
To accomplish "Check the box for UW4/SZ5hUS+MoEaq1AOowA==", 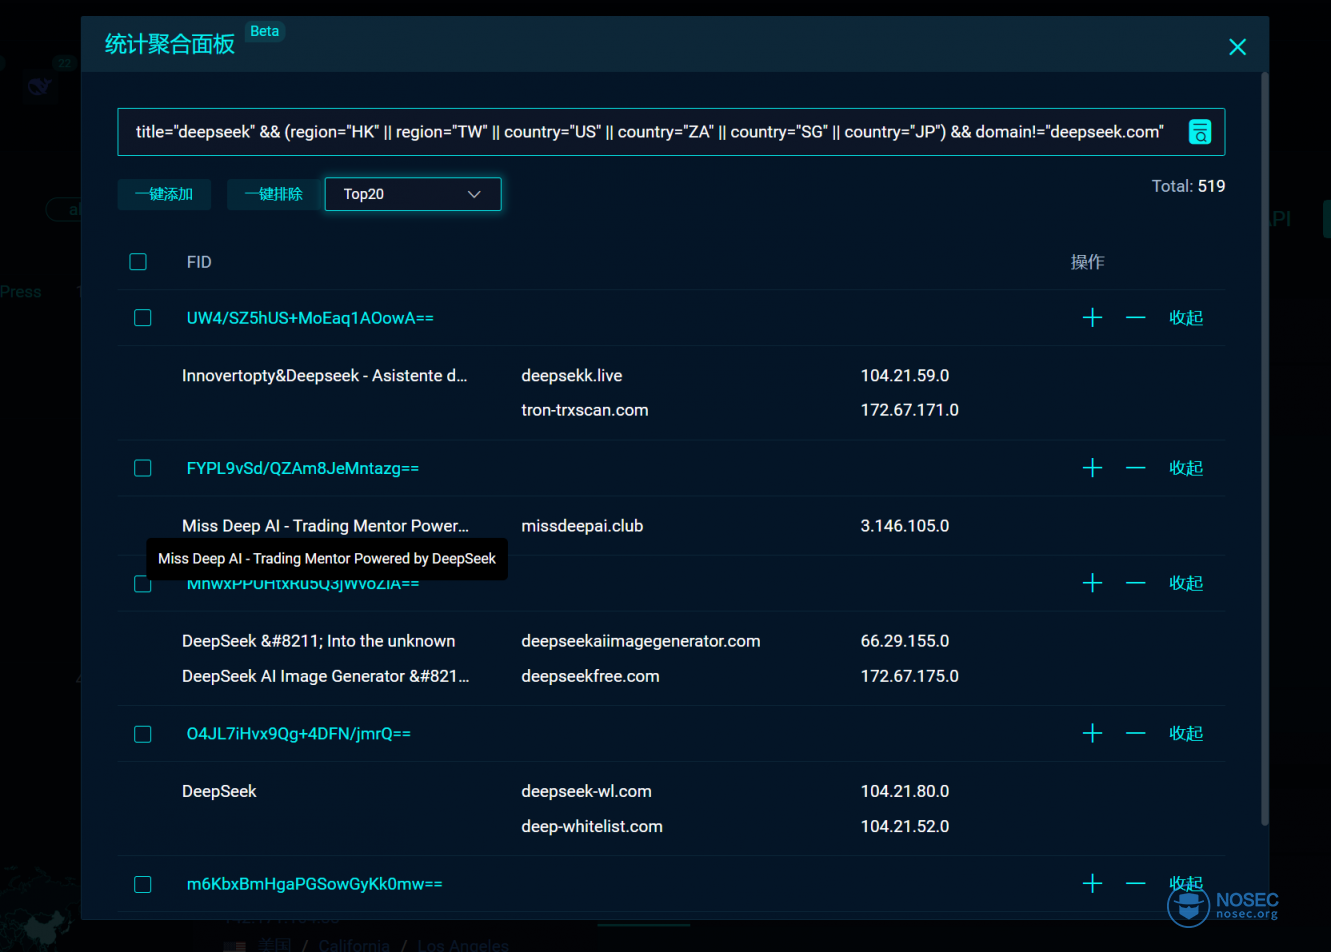I will [143, 318].
